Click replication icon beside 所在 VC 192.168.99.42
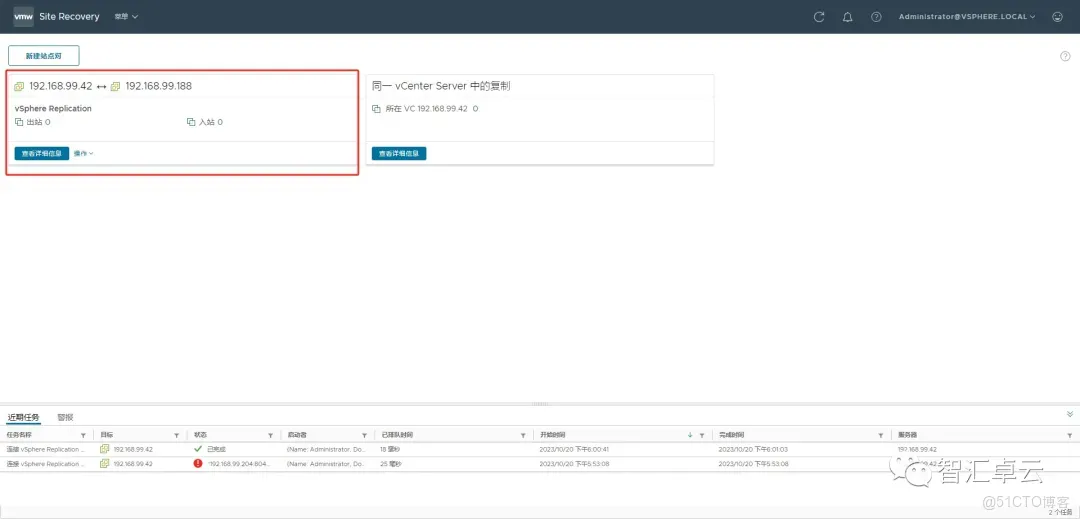Screen dimensions: 1080x519 click(x=376, y=109)
